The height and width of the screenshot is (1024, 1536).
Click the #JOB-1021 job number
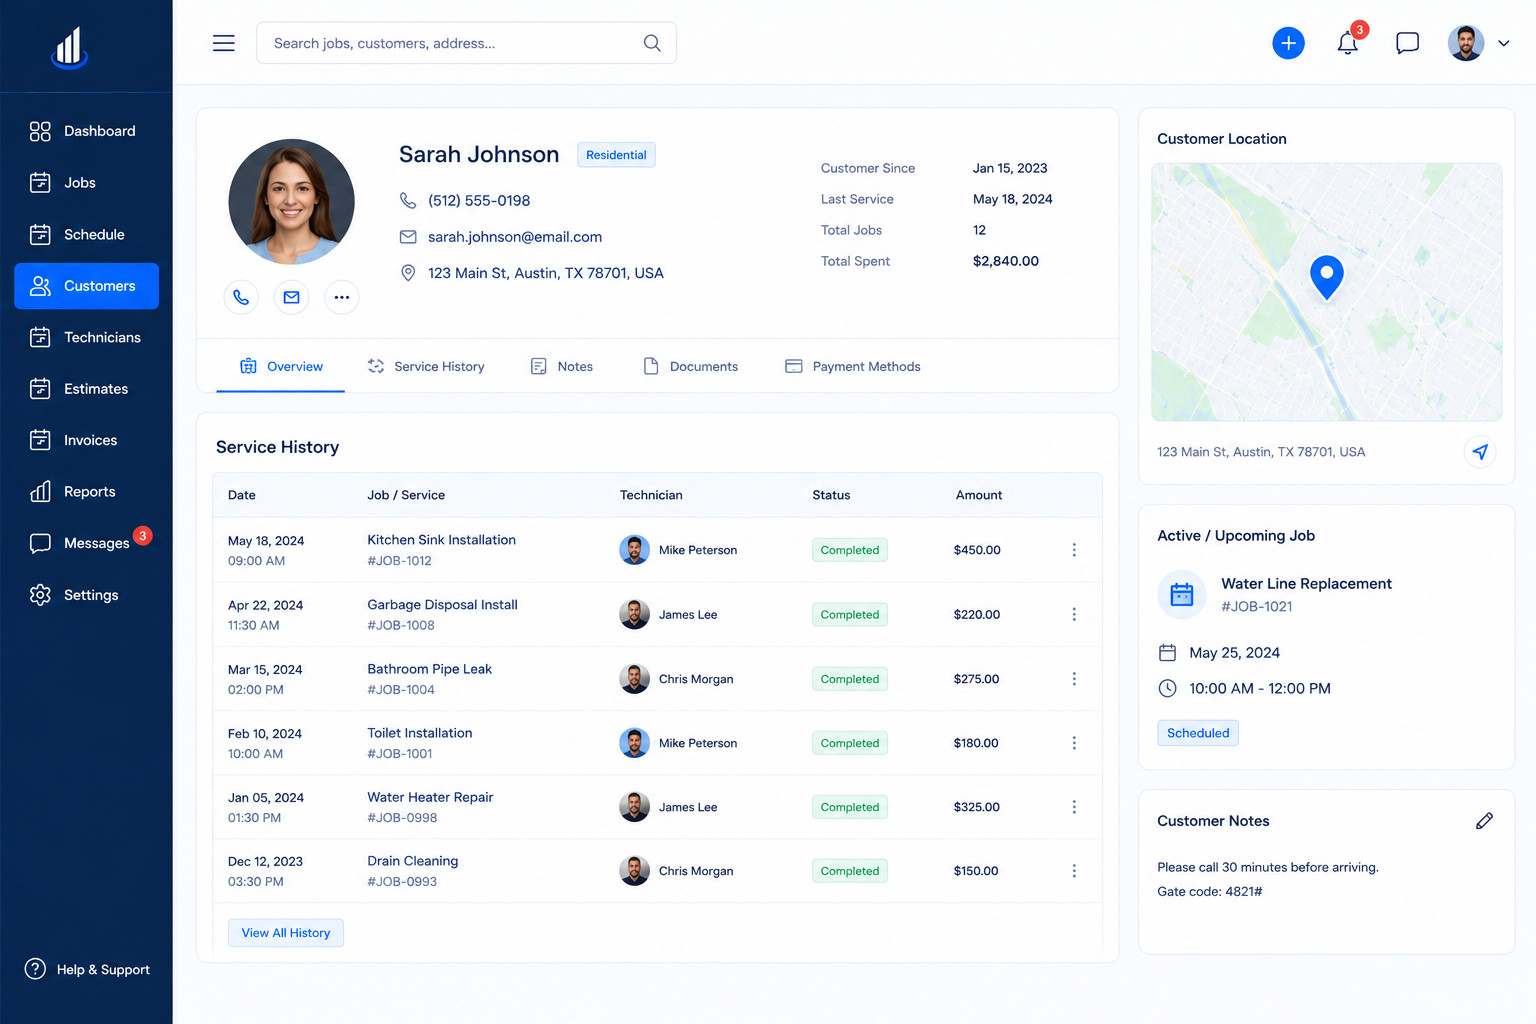tap(1257, 607)
